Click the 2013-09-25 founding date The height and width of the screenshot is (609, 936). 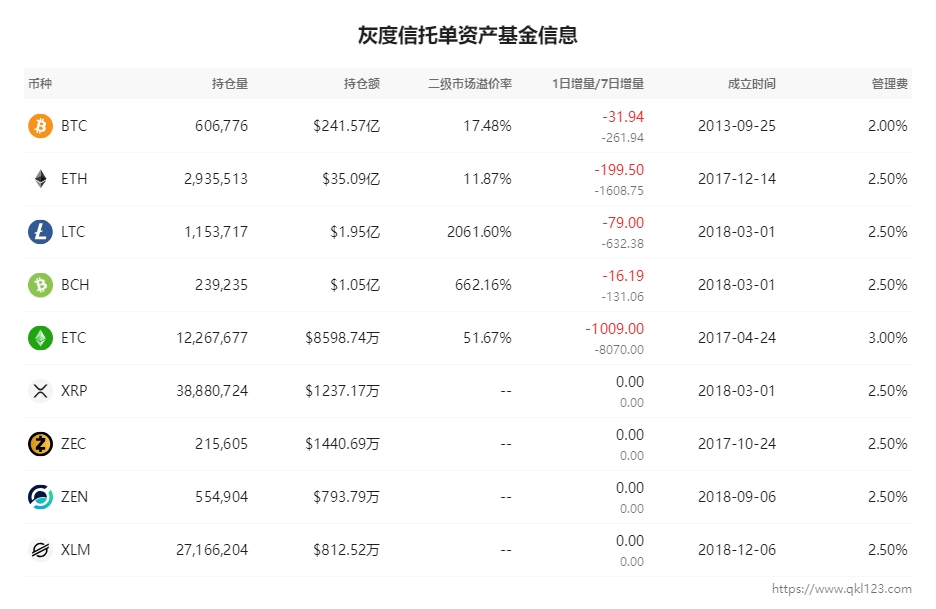(737, 126)
